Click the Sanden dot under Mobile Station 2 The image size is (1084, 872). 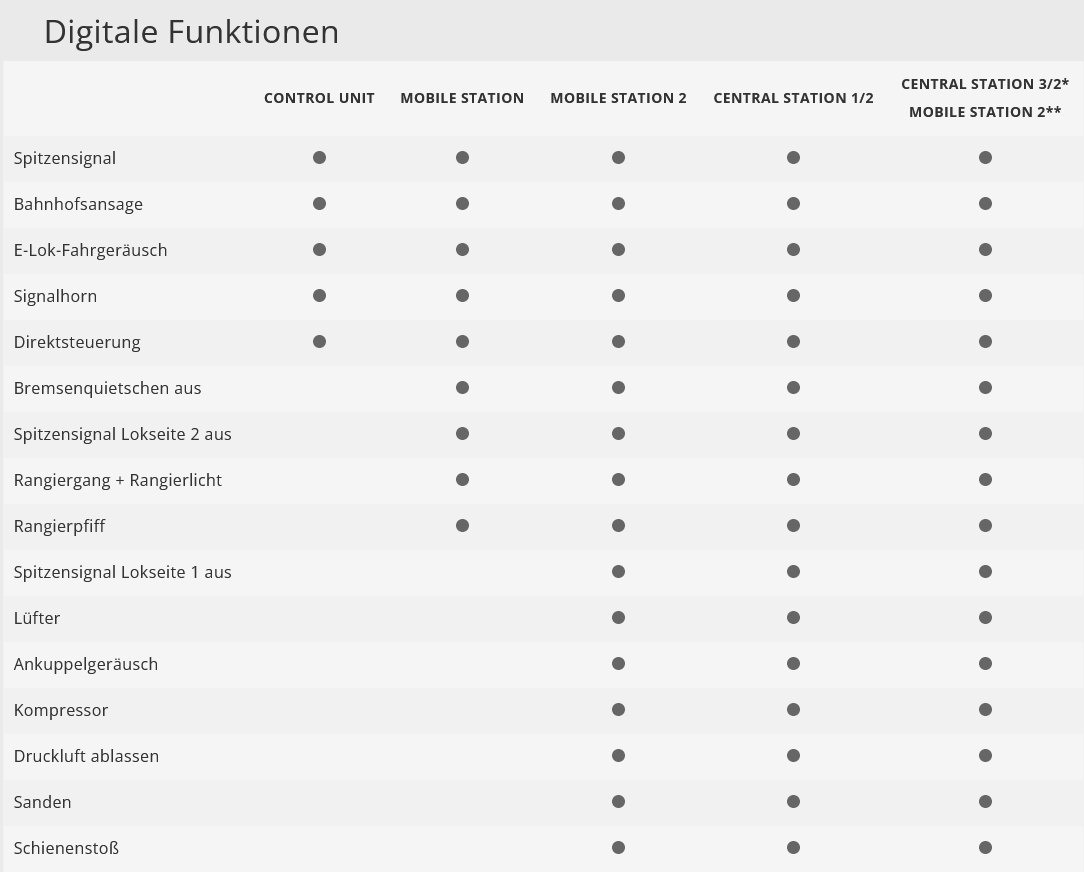pyautogui.click(x=618, y=802)
